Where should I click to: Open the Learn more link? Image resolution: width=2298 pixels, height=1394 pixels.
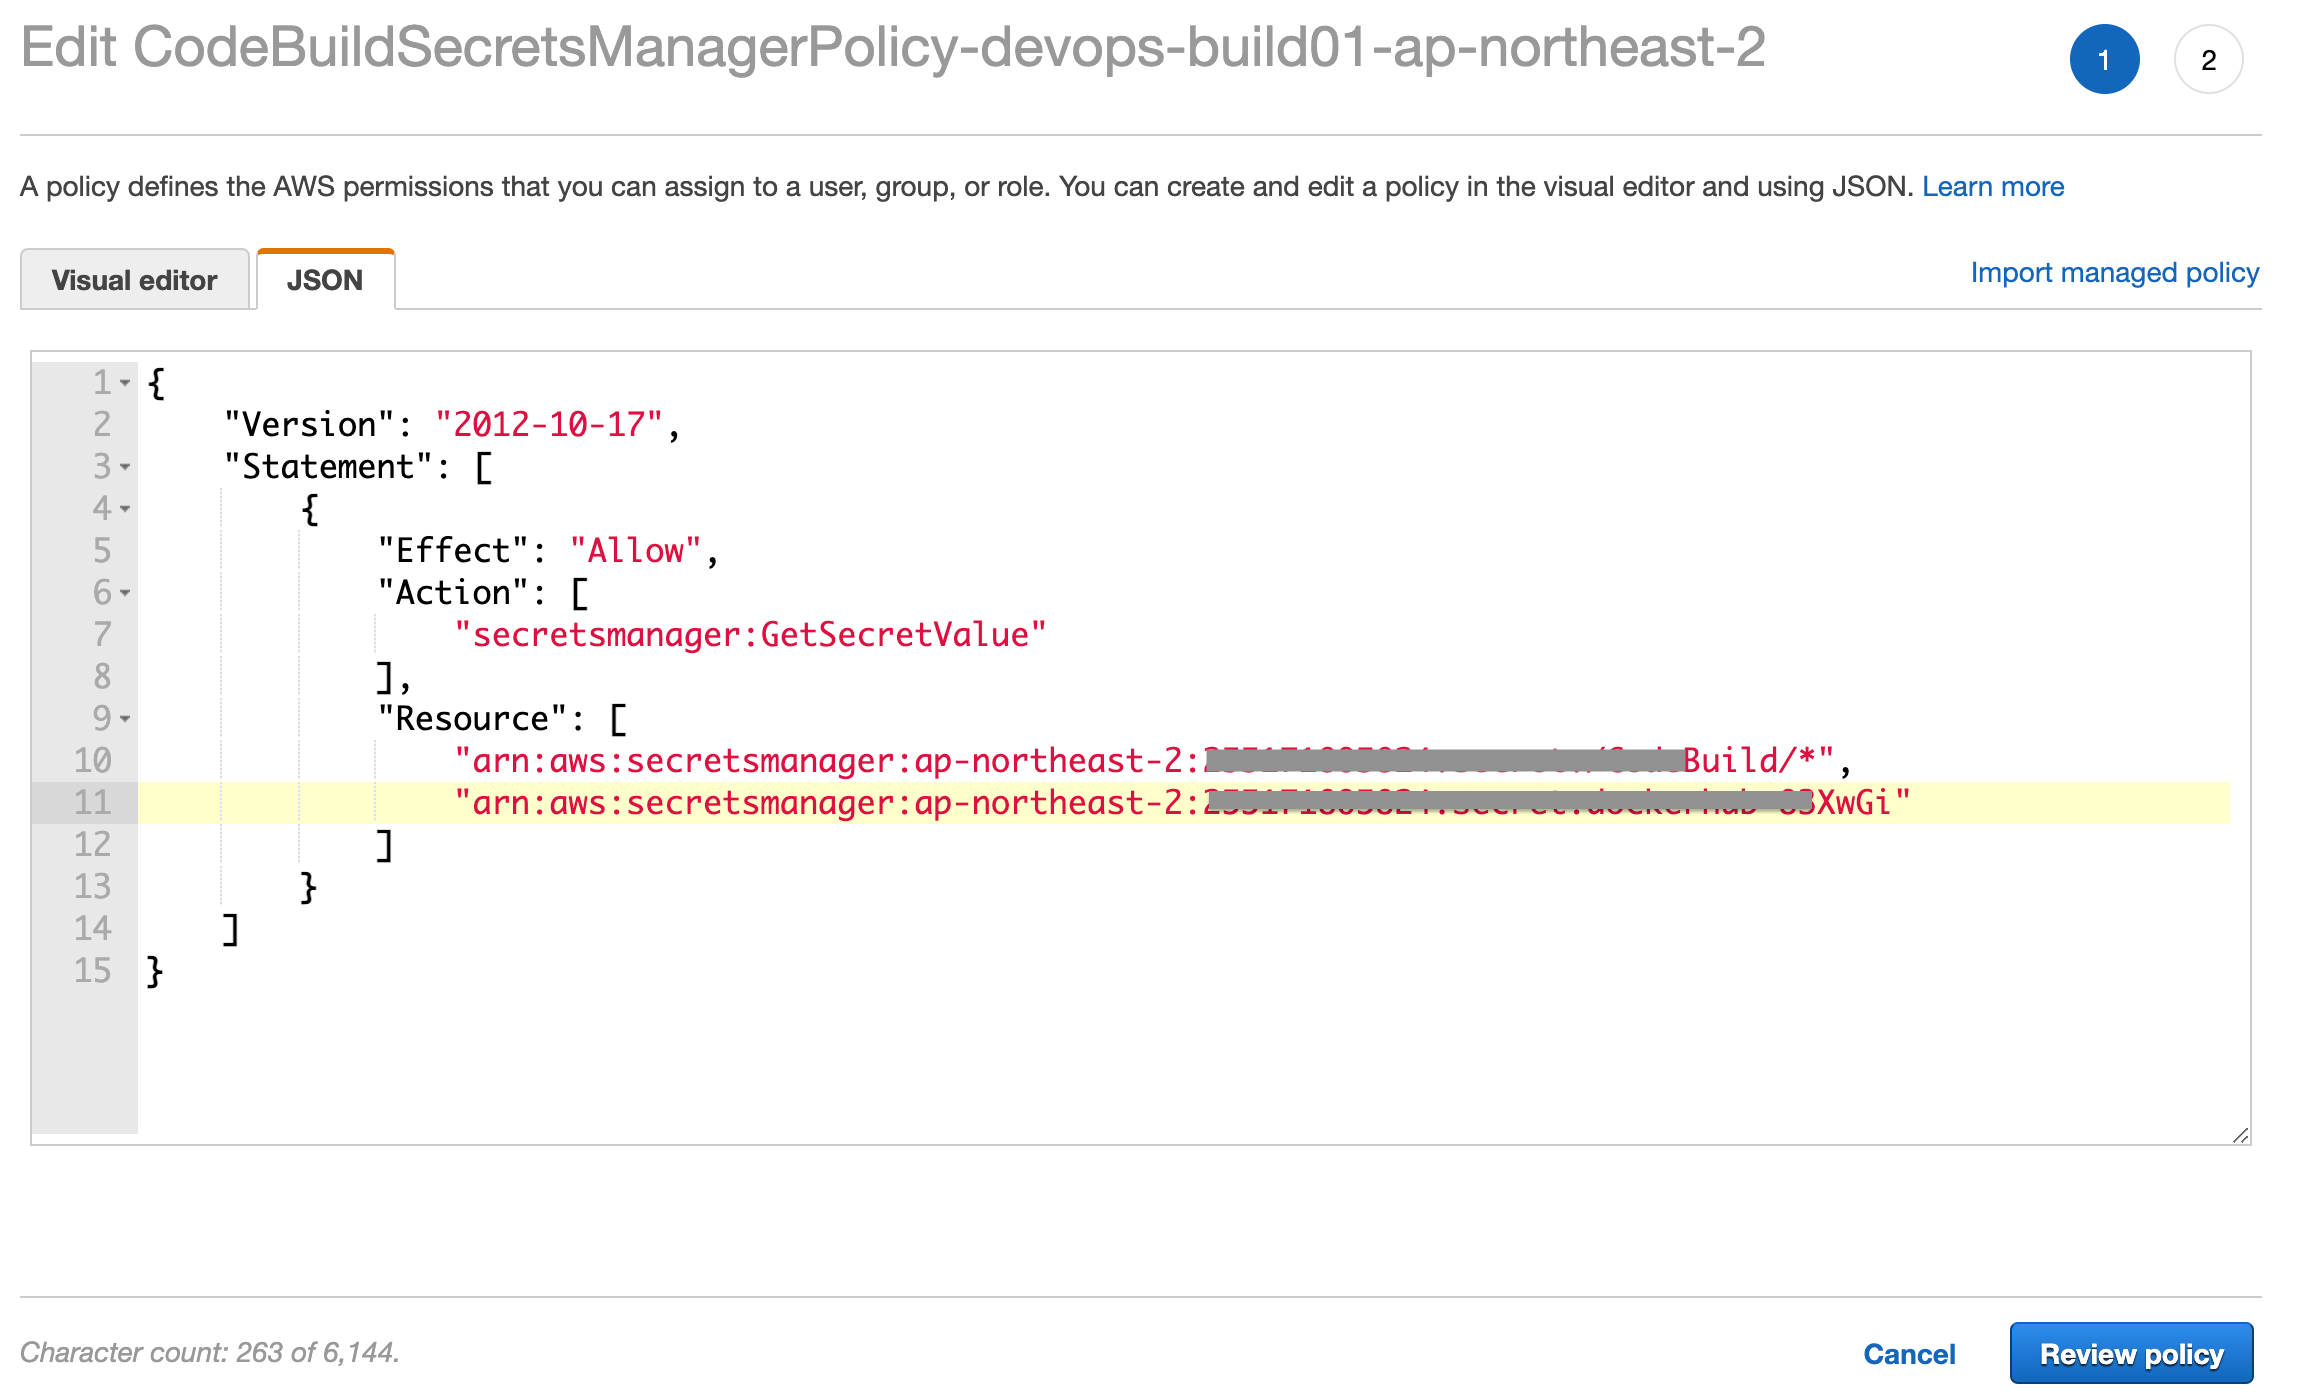click(1992, 187)
